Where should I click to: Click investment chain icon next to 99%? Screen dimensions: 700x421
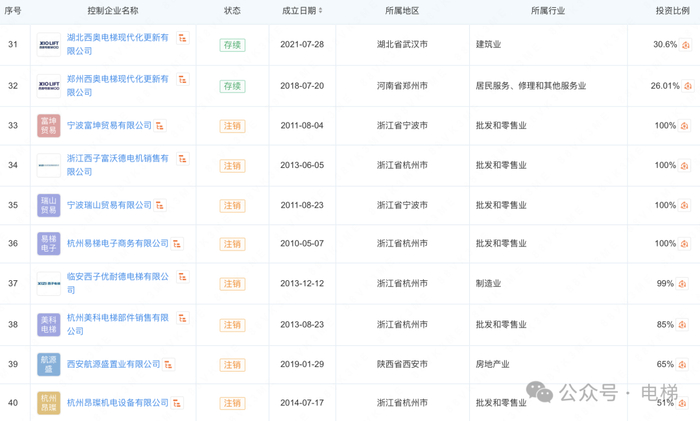tap(682, 284)
